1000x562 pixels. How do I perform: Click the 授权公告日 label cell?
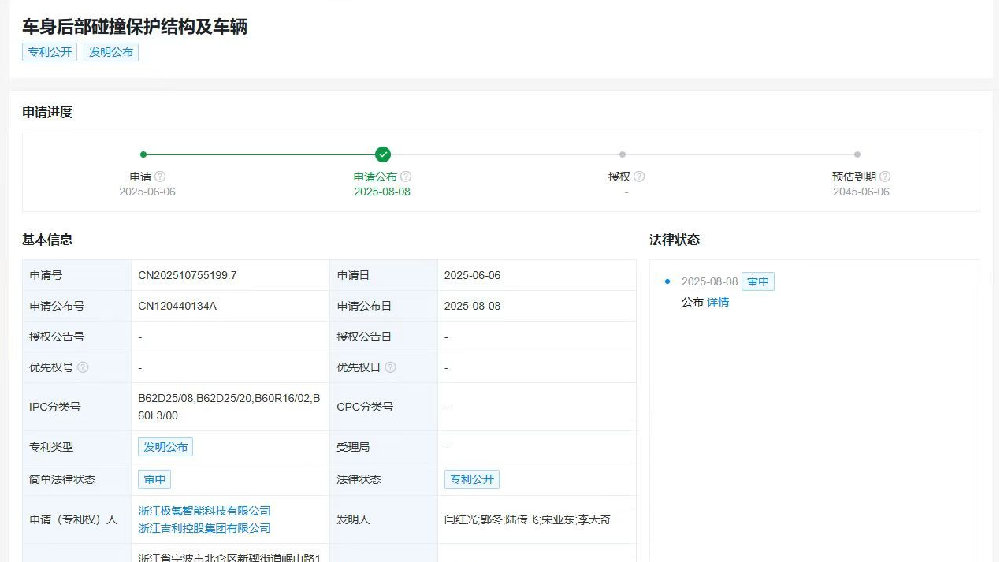tap(383, 337)
